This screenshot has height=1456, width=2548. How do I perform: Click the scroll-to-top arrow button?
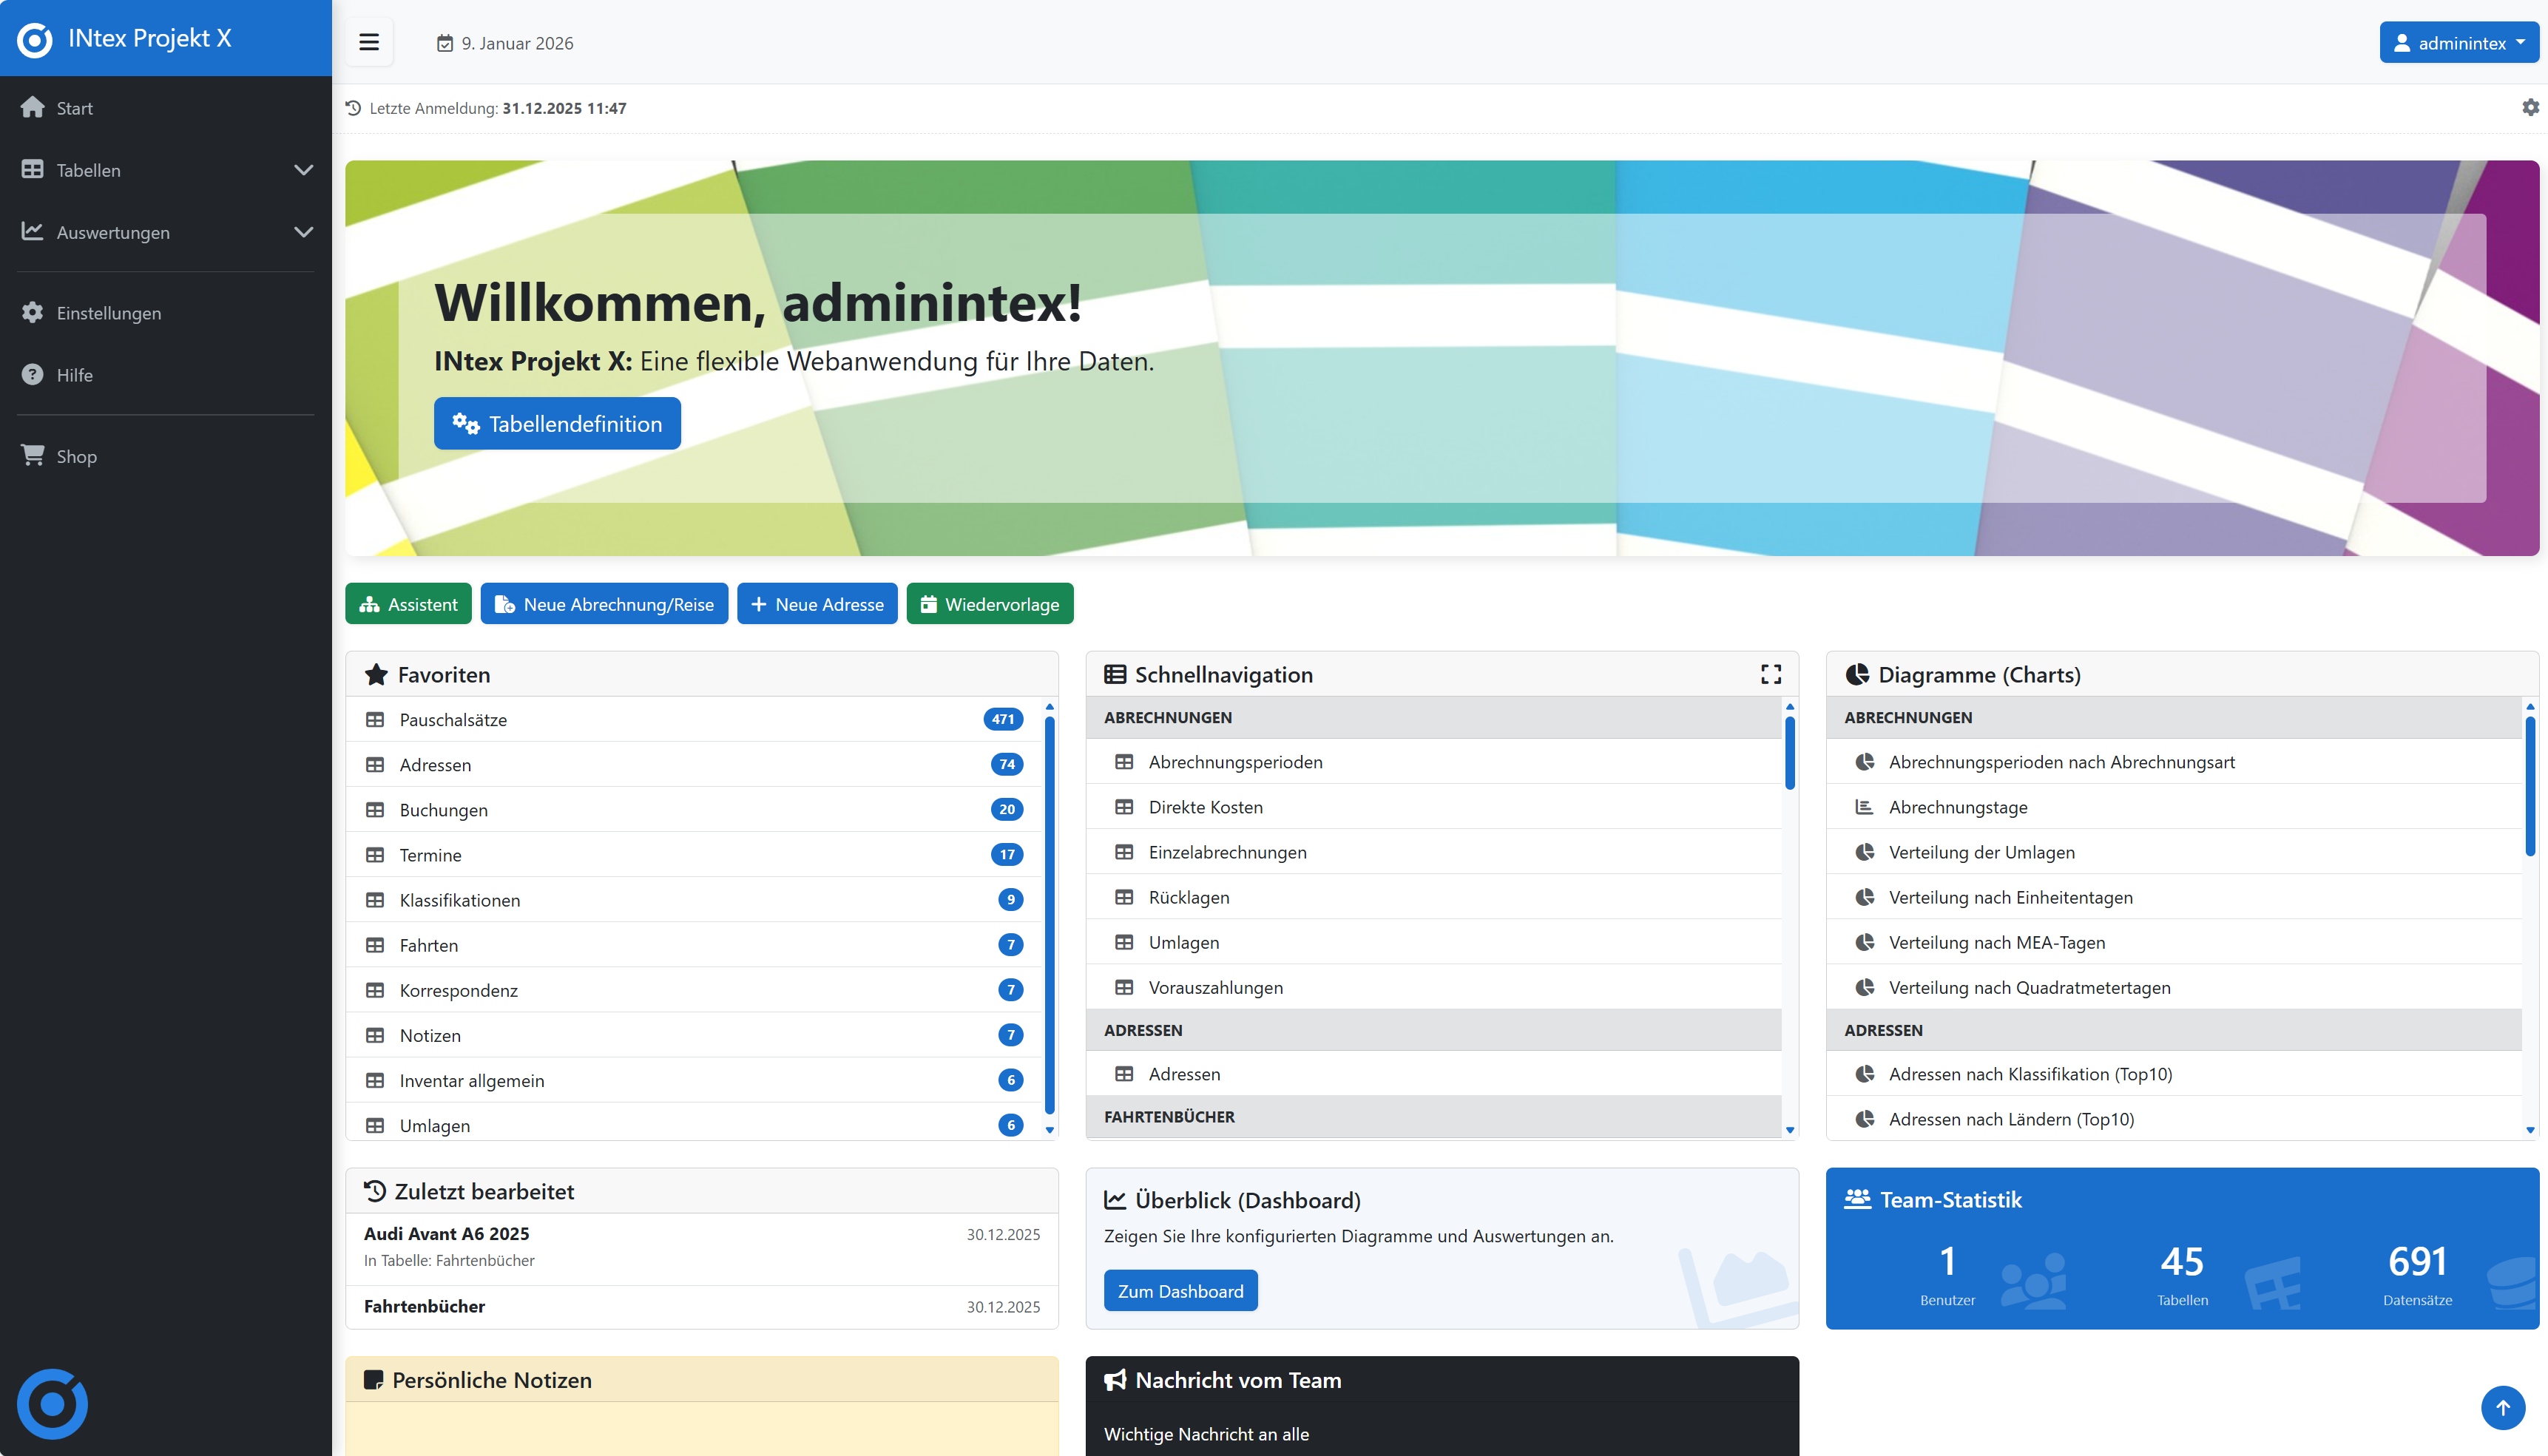click(2503, 1407)
